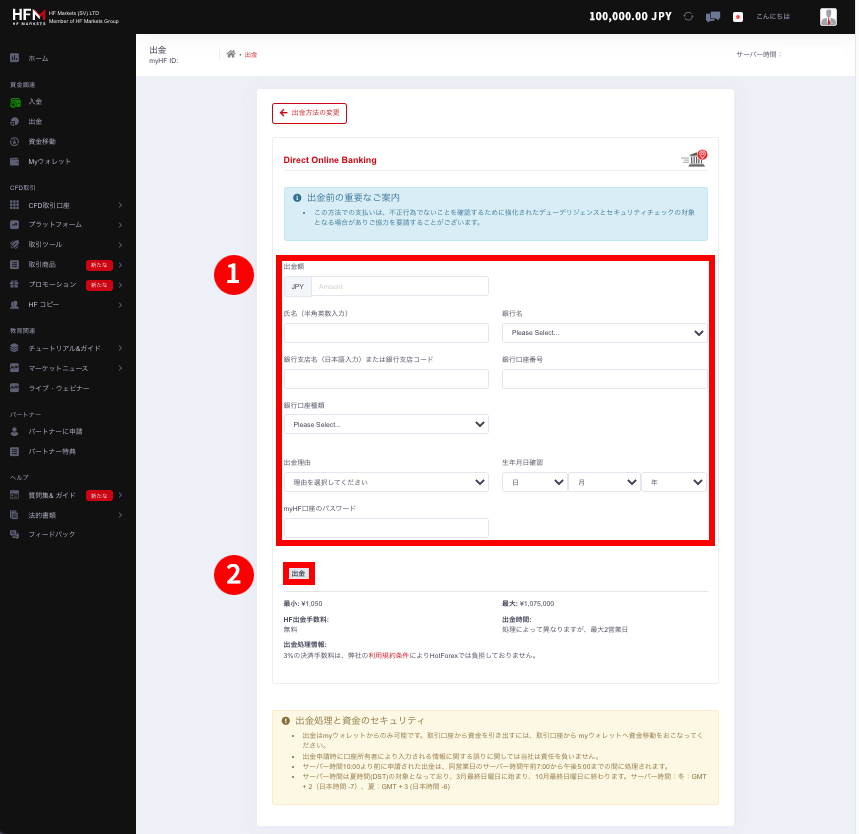Open the 資金移動 funds transfer icon
Image resolution: width=859 pixels, height=834 pixels.
coord(15,141)
